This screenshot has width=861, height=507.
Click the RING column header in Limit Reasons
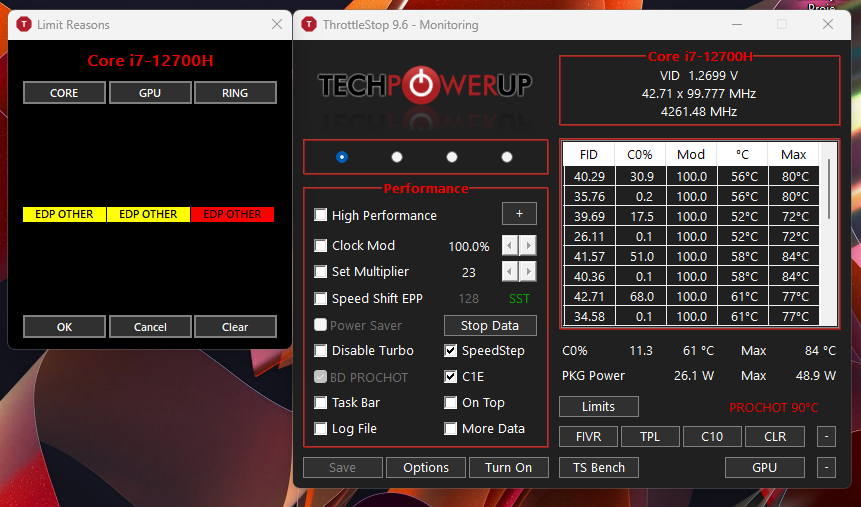[235, 93]
